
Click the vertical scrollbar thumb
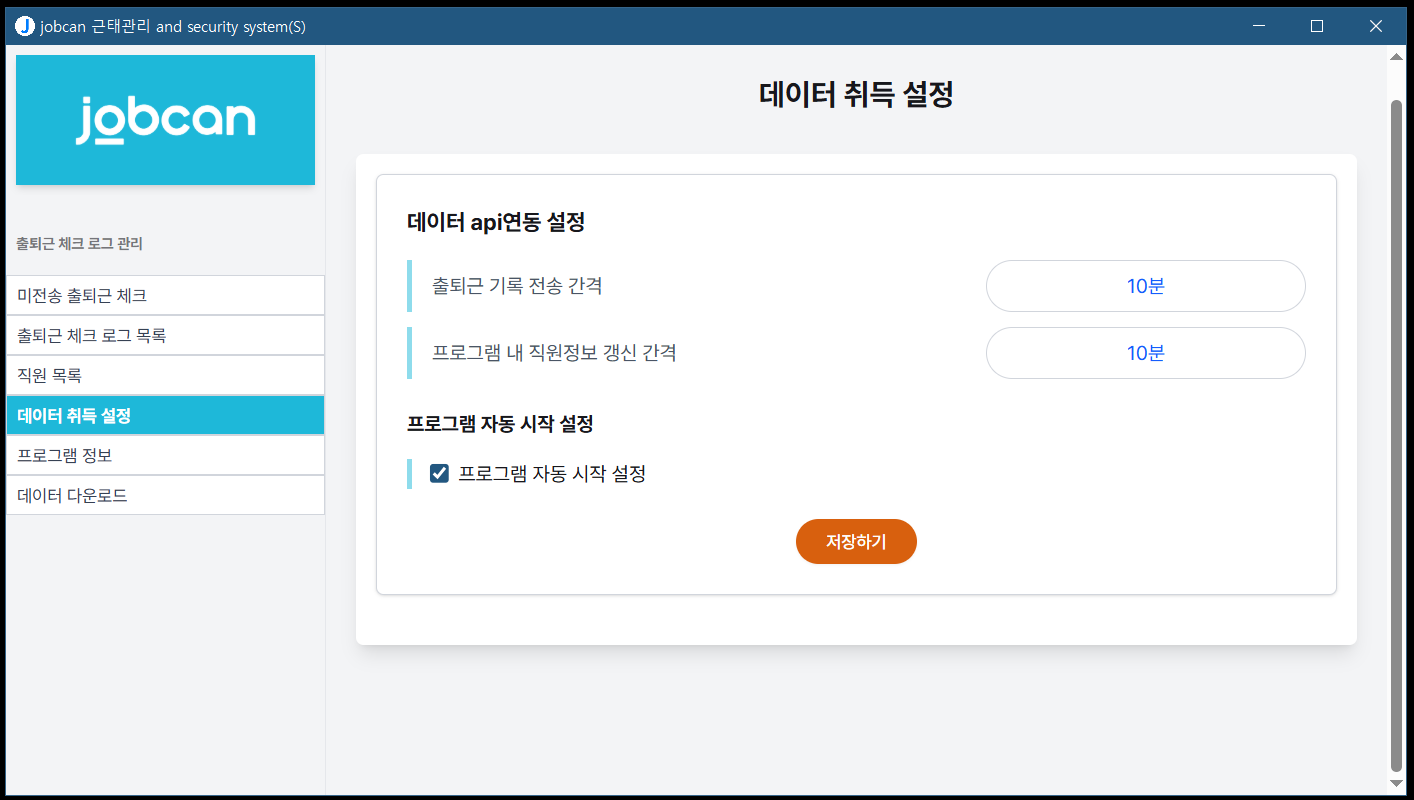click(1396, 430)
